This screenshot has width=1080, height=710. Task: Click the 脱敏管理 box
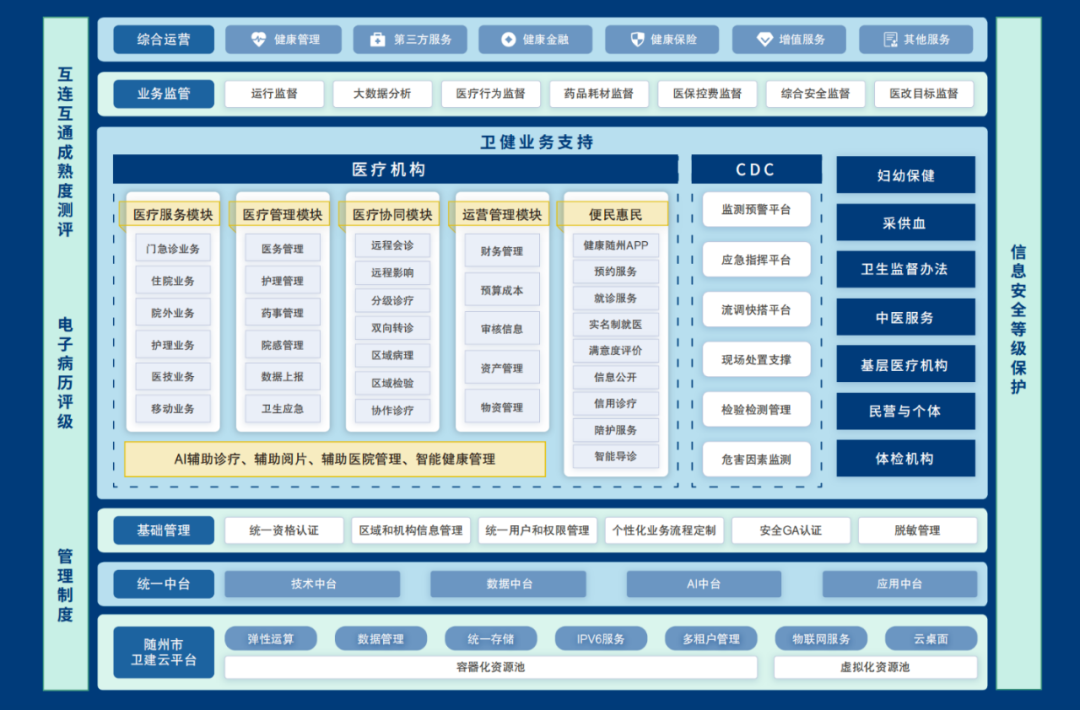(917, 530)
